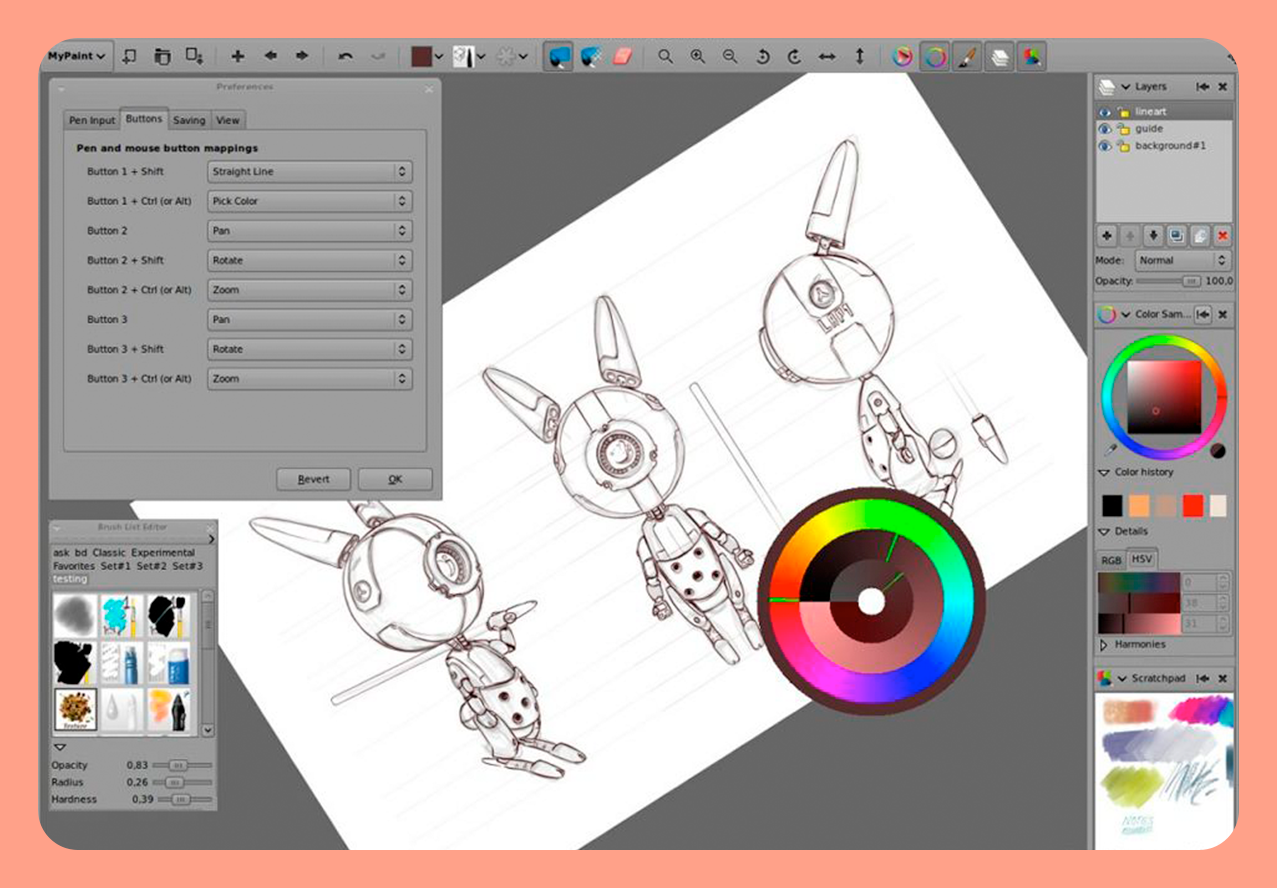Click the Revert button in Preferences

pyautogui.click(x=314, y=479)
